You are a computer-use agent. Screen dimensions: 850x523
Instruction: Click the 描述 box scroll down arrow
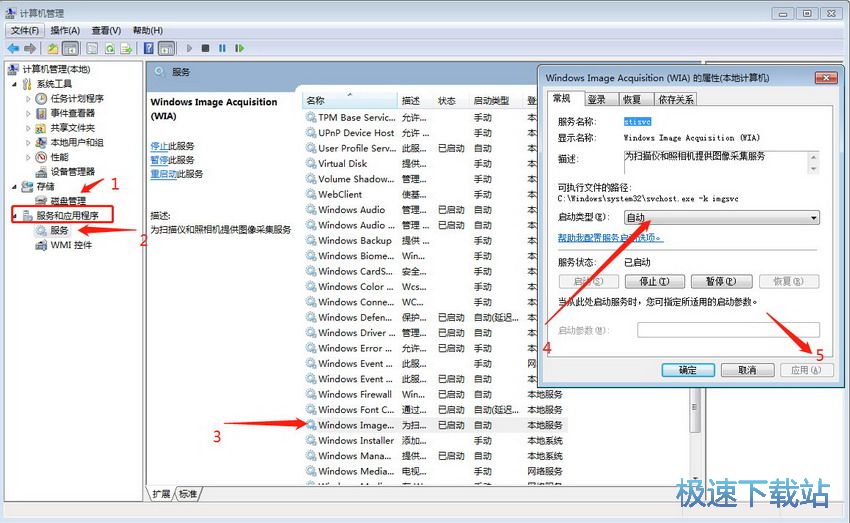pyautogui.click(x=813, y=169)
